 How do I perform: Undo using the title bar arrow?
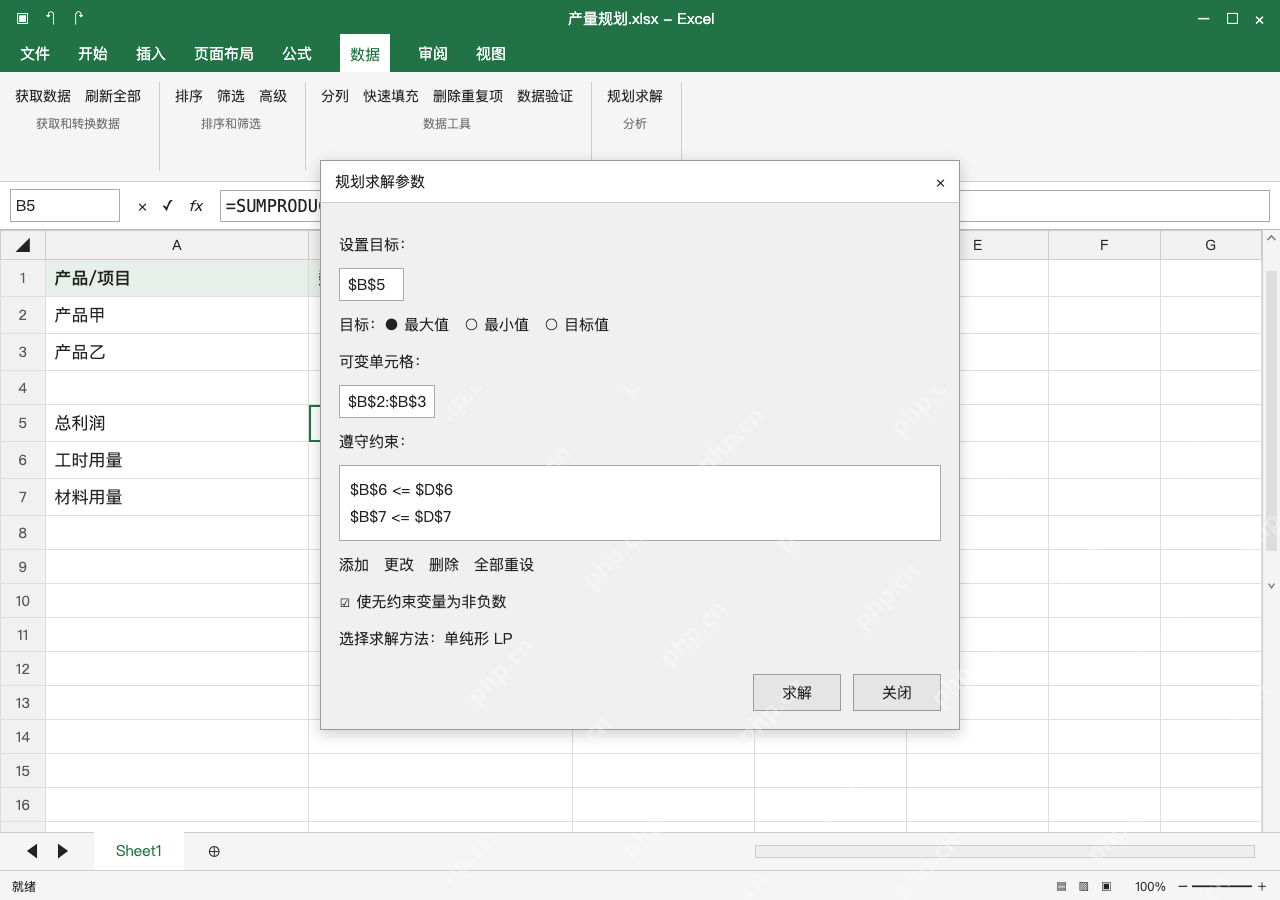tap(50, 18)
